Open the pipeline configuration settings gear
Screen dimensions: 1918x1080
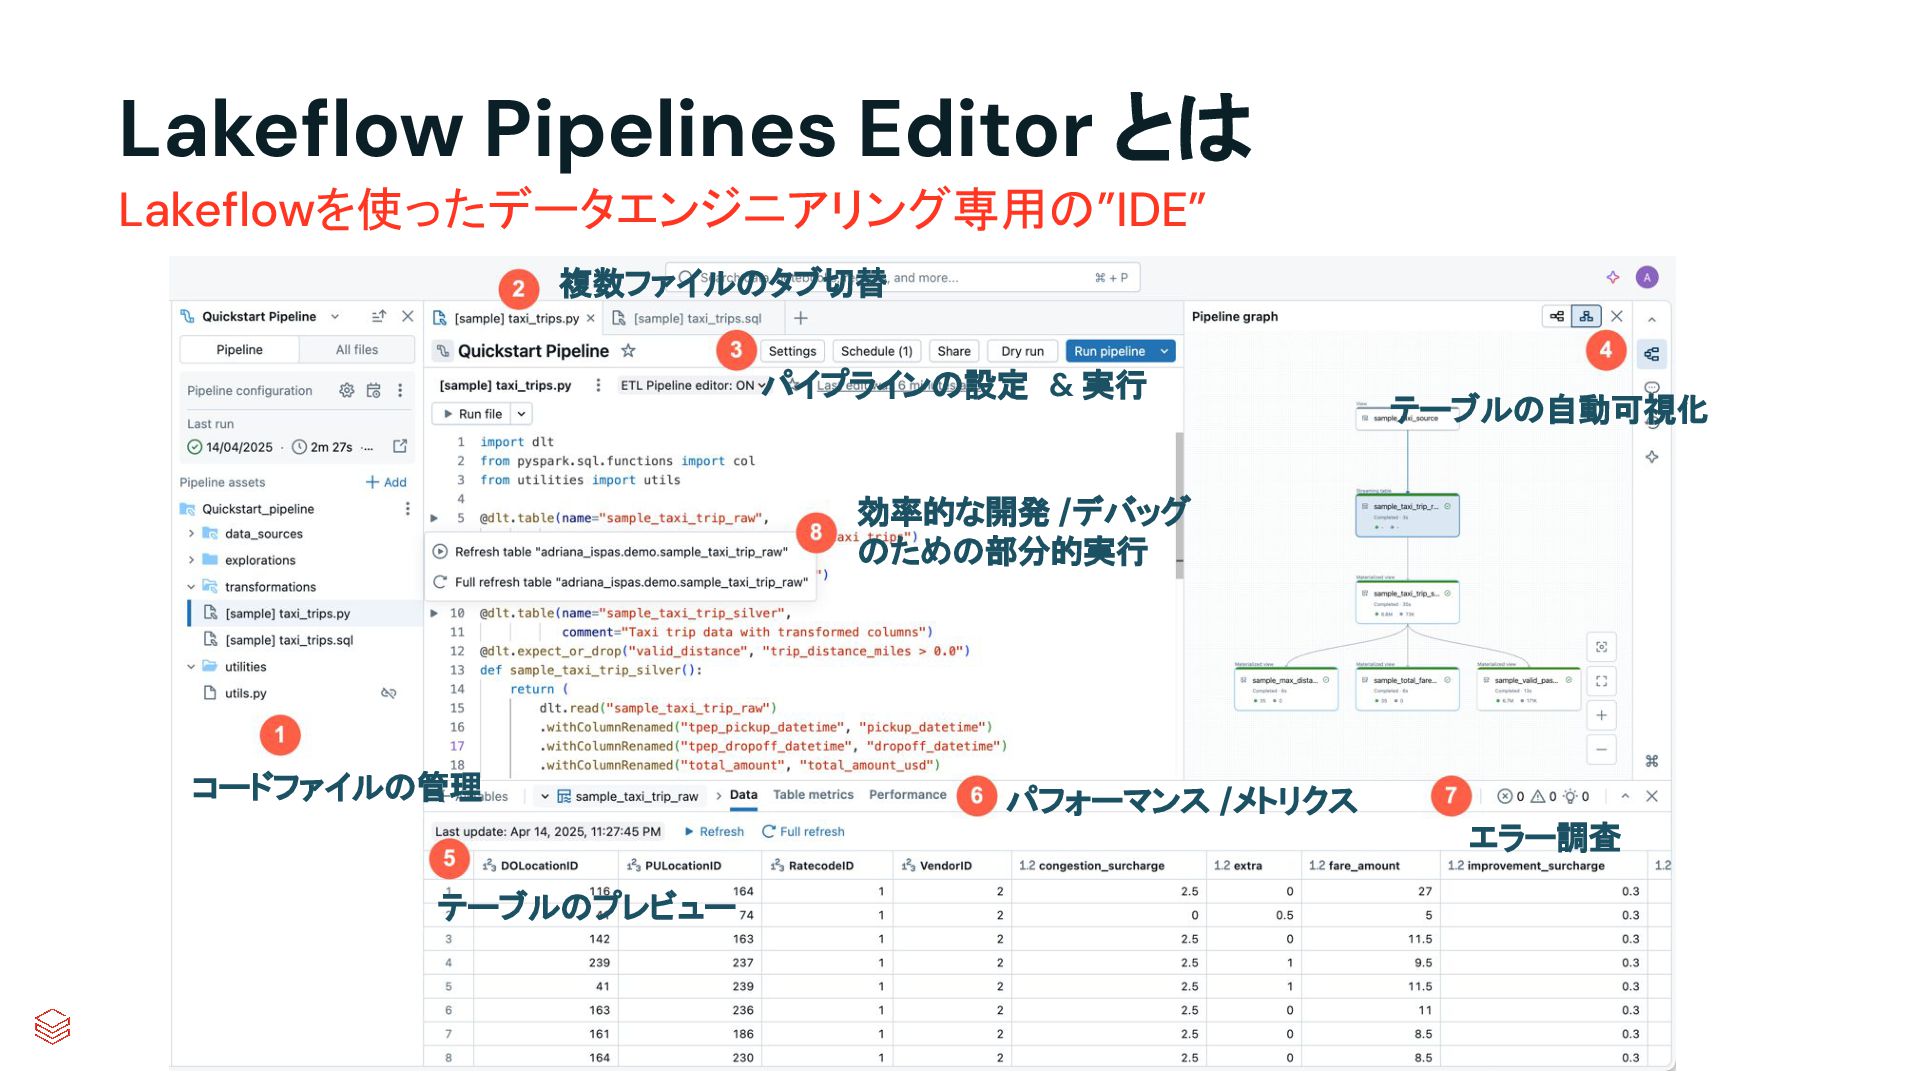point(346,391)
